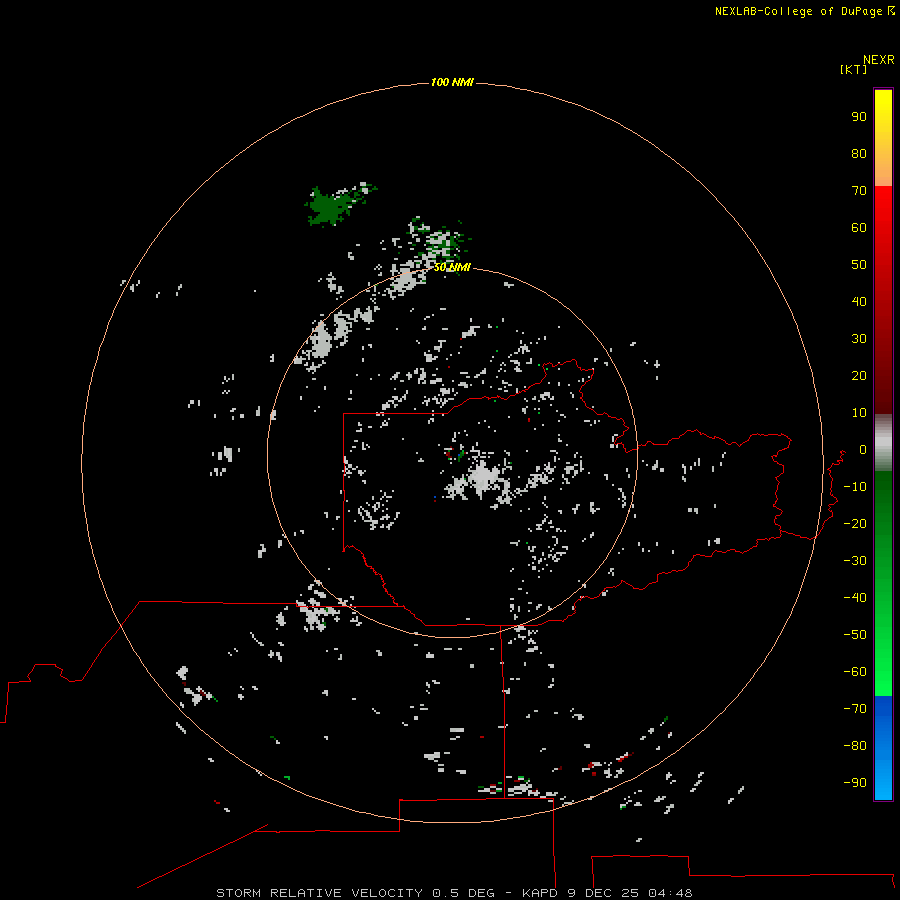Click the STORM RELATIVE VELOCITY product title
The image size is (900, 900).
(320, 893)
